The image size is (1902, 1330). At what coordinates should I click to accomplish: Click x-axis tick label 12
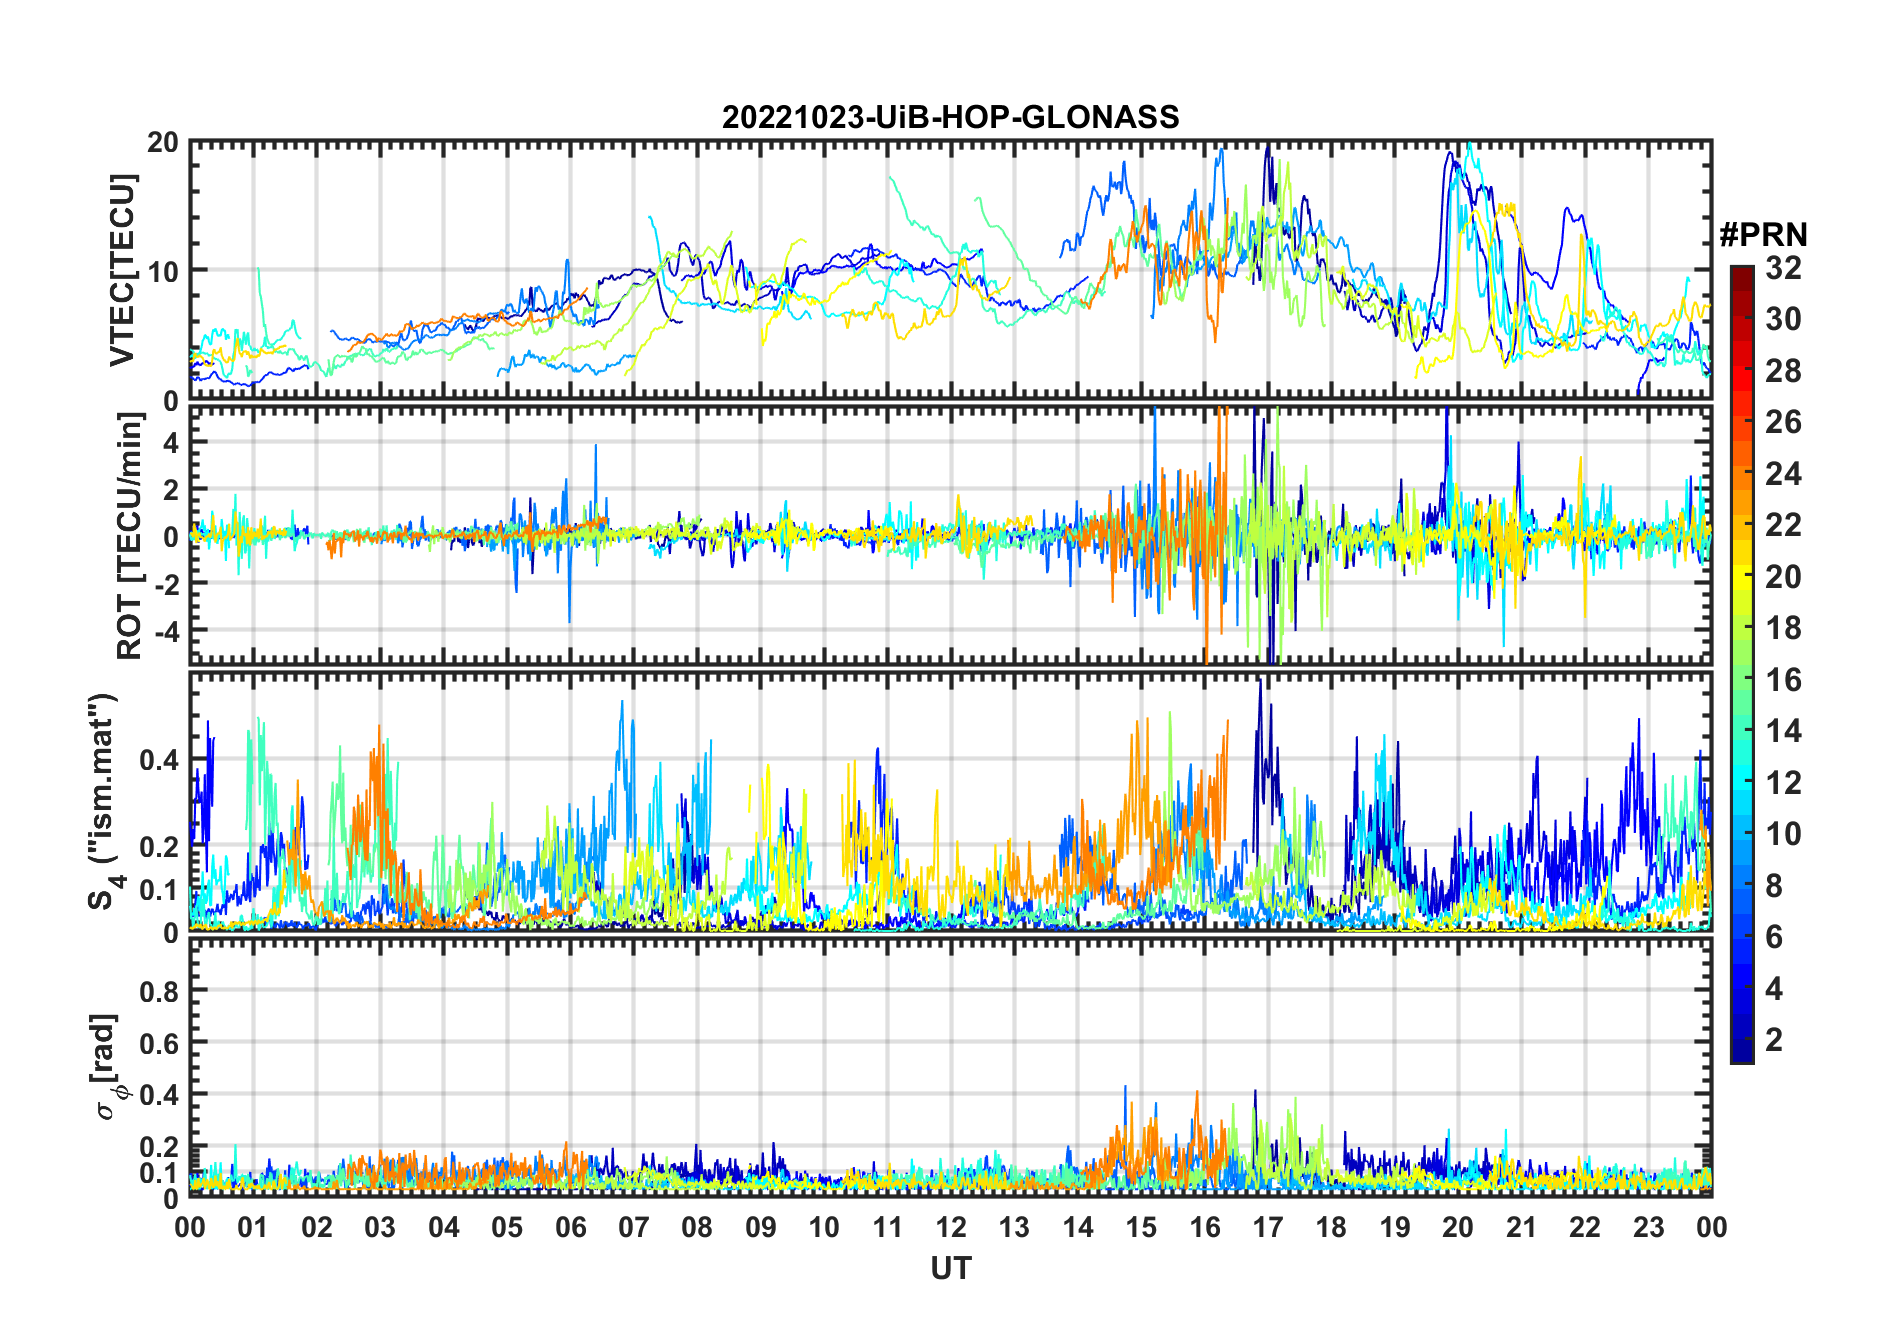tap(951, 1227)
